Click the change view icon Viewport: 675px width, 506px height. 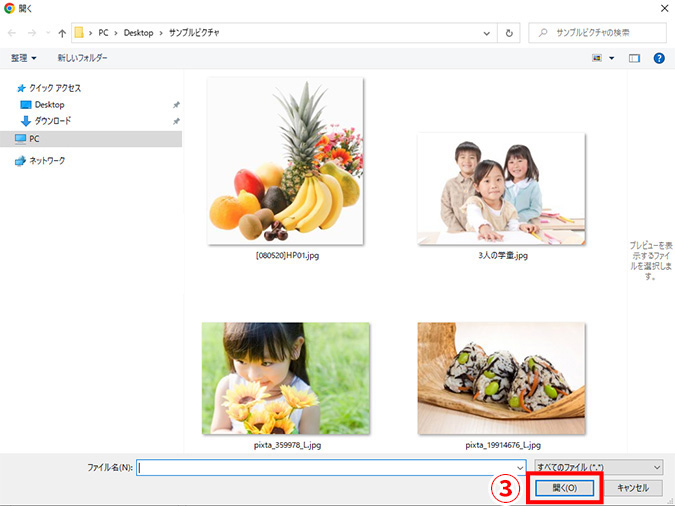(x=597, y=58)
